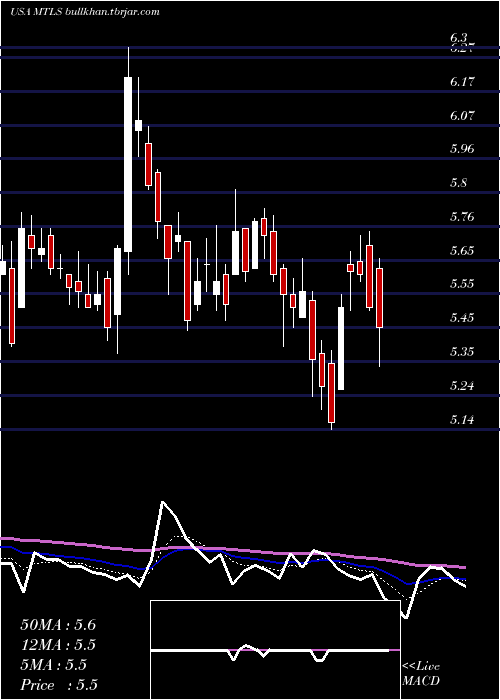Click the 5.24 price level label
500x700 pixels.
462,385
